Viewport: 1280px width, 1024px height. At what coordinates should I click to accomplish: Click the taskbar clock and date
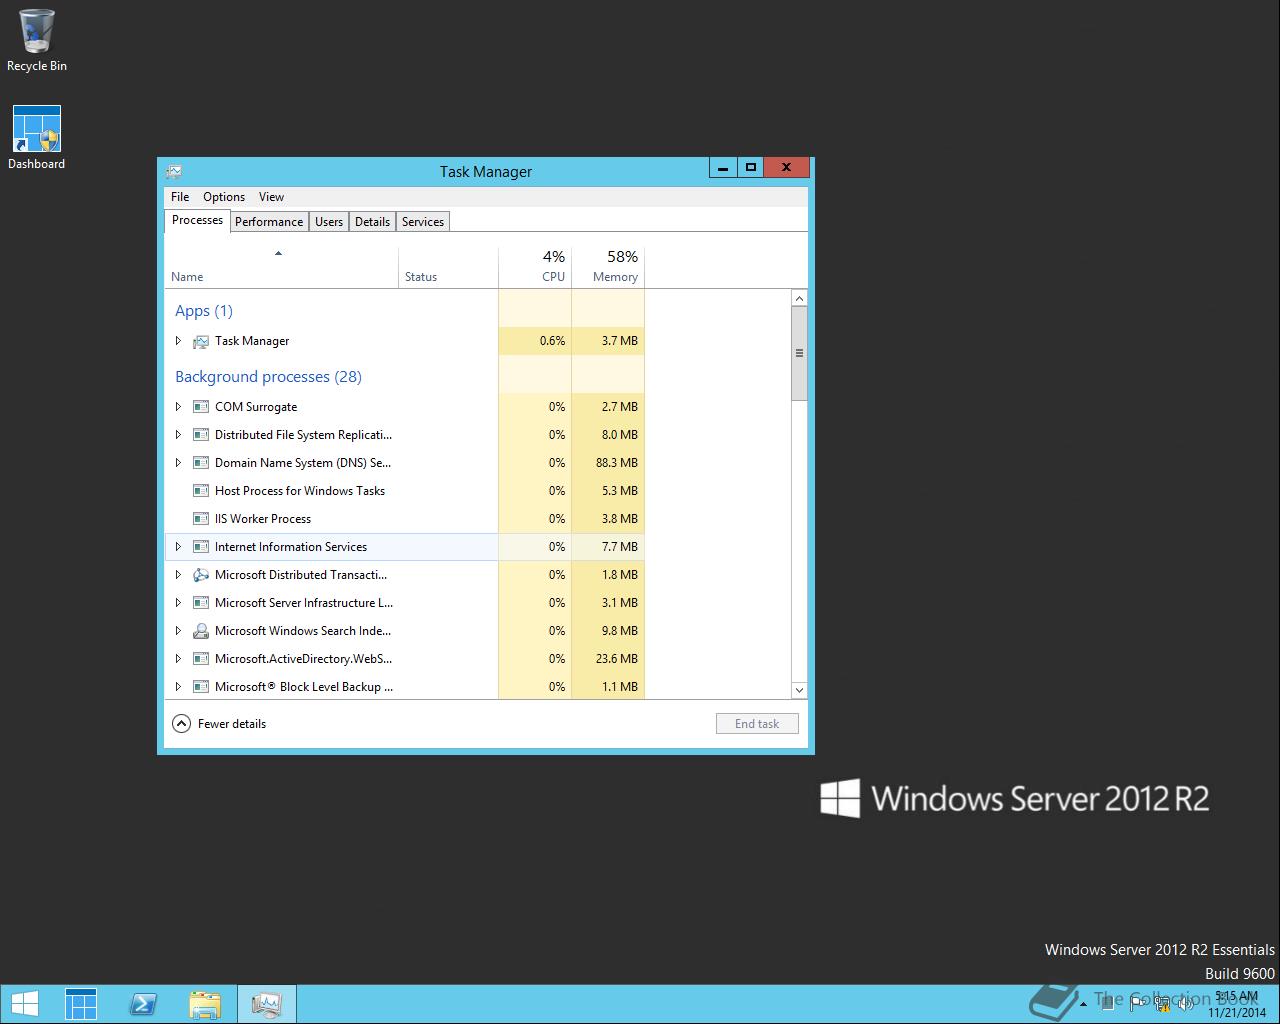click(1237, 1004)
